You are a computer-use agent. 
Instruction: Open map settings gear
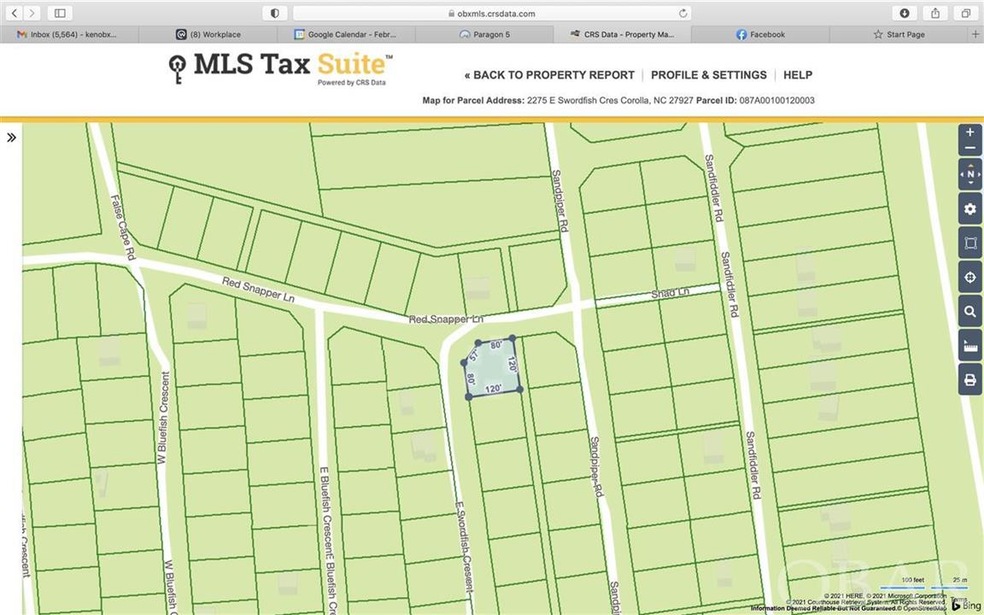[969, 209]
